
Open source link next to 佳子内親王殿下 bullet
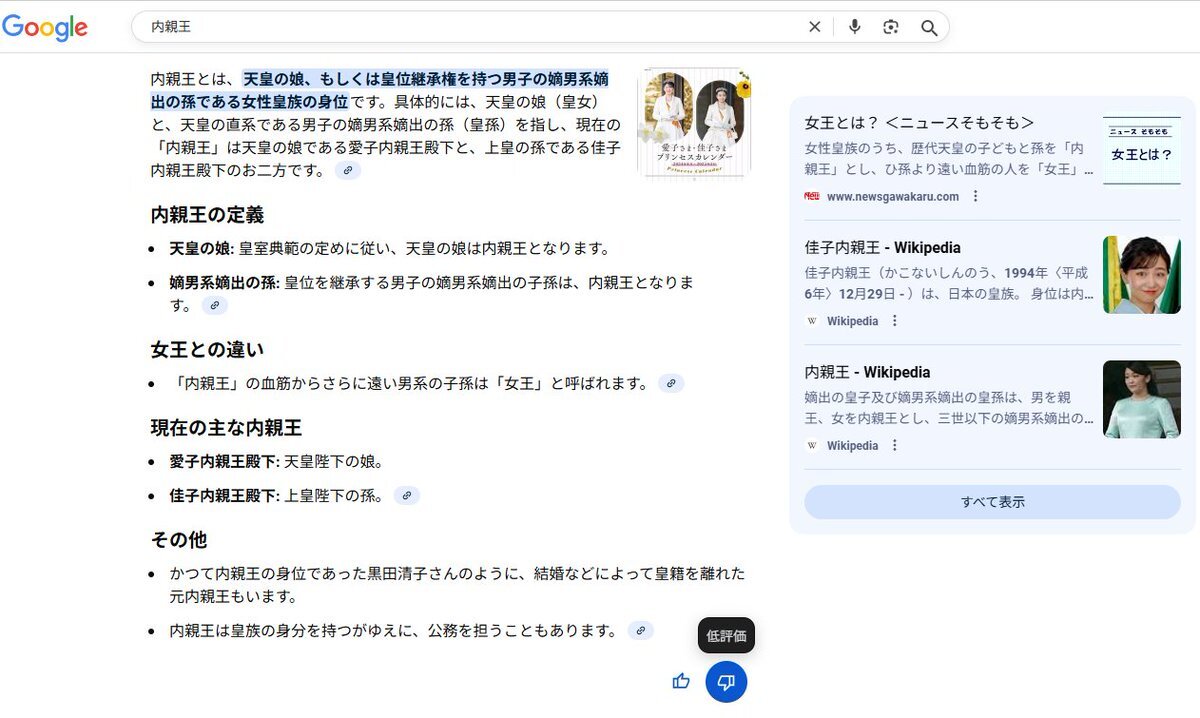coord(406,496)
